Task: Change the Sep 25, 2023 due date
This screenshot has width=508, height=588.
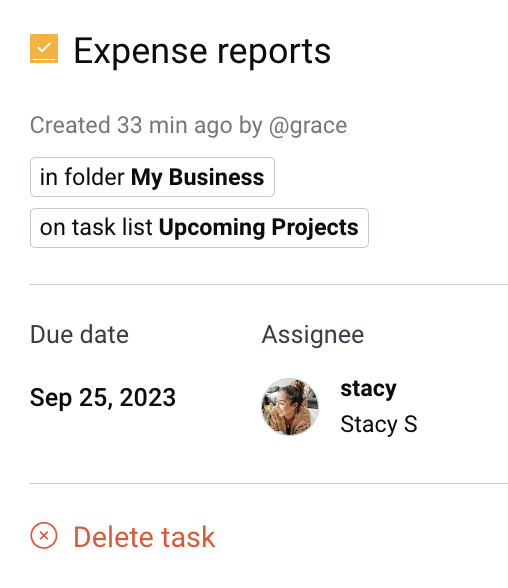Action: 103,398
